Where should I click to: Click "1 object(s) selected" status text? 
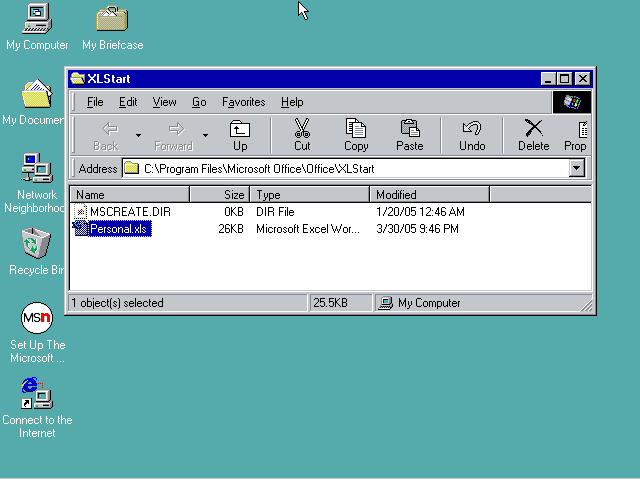pos(118,303)
